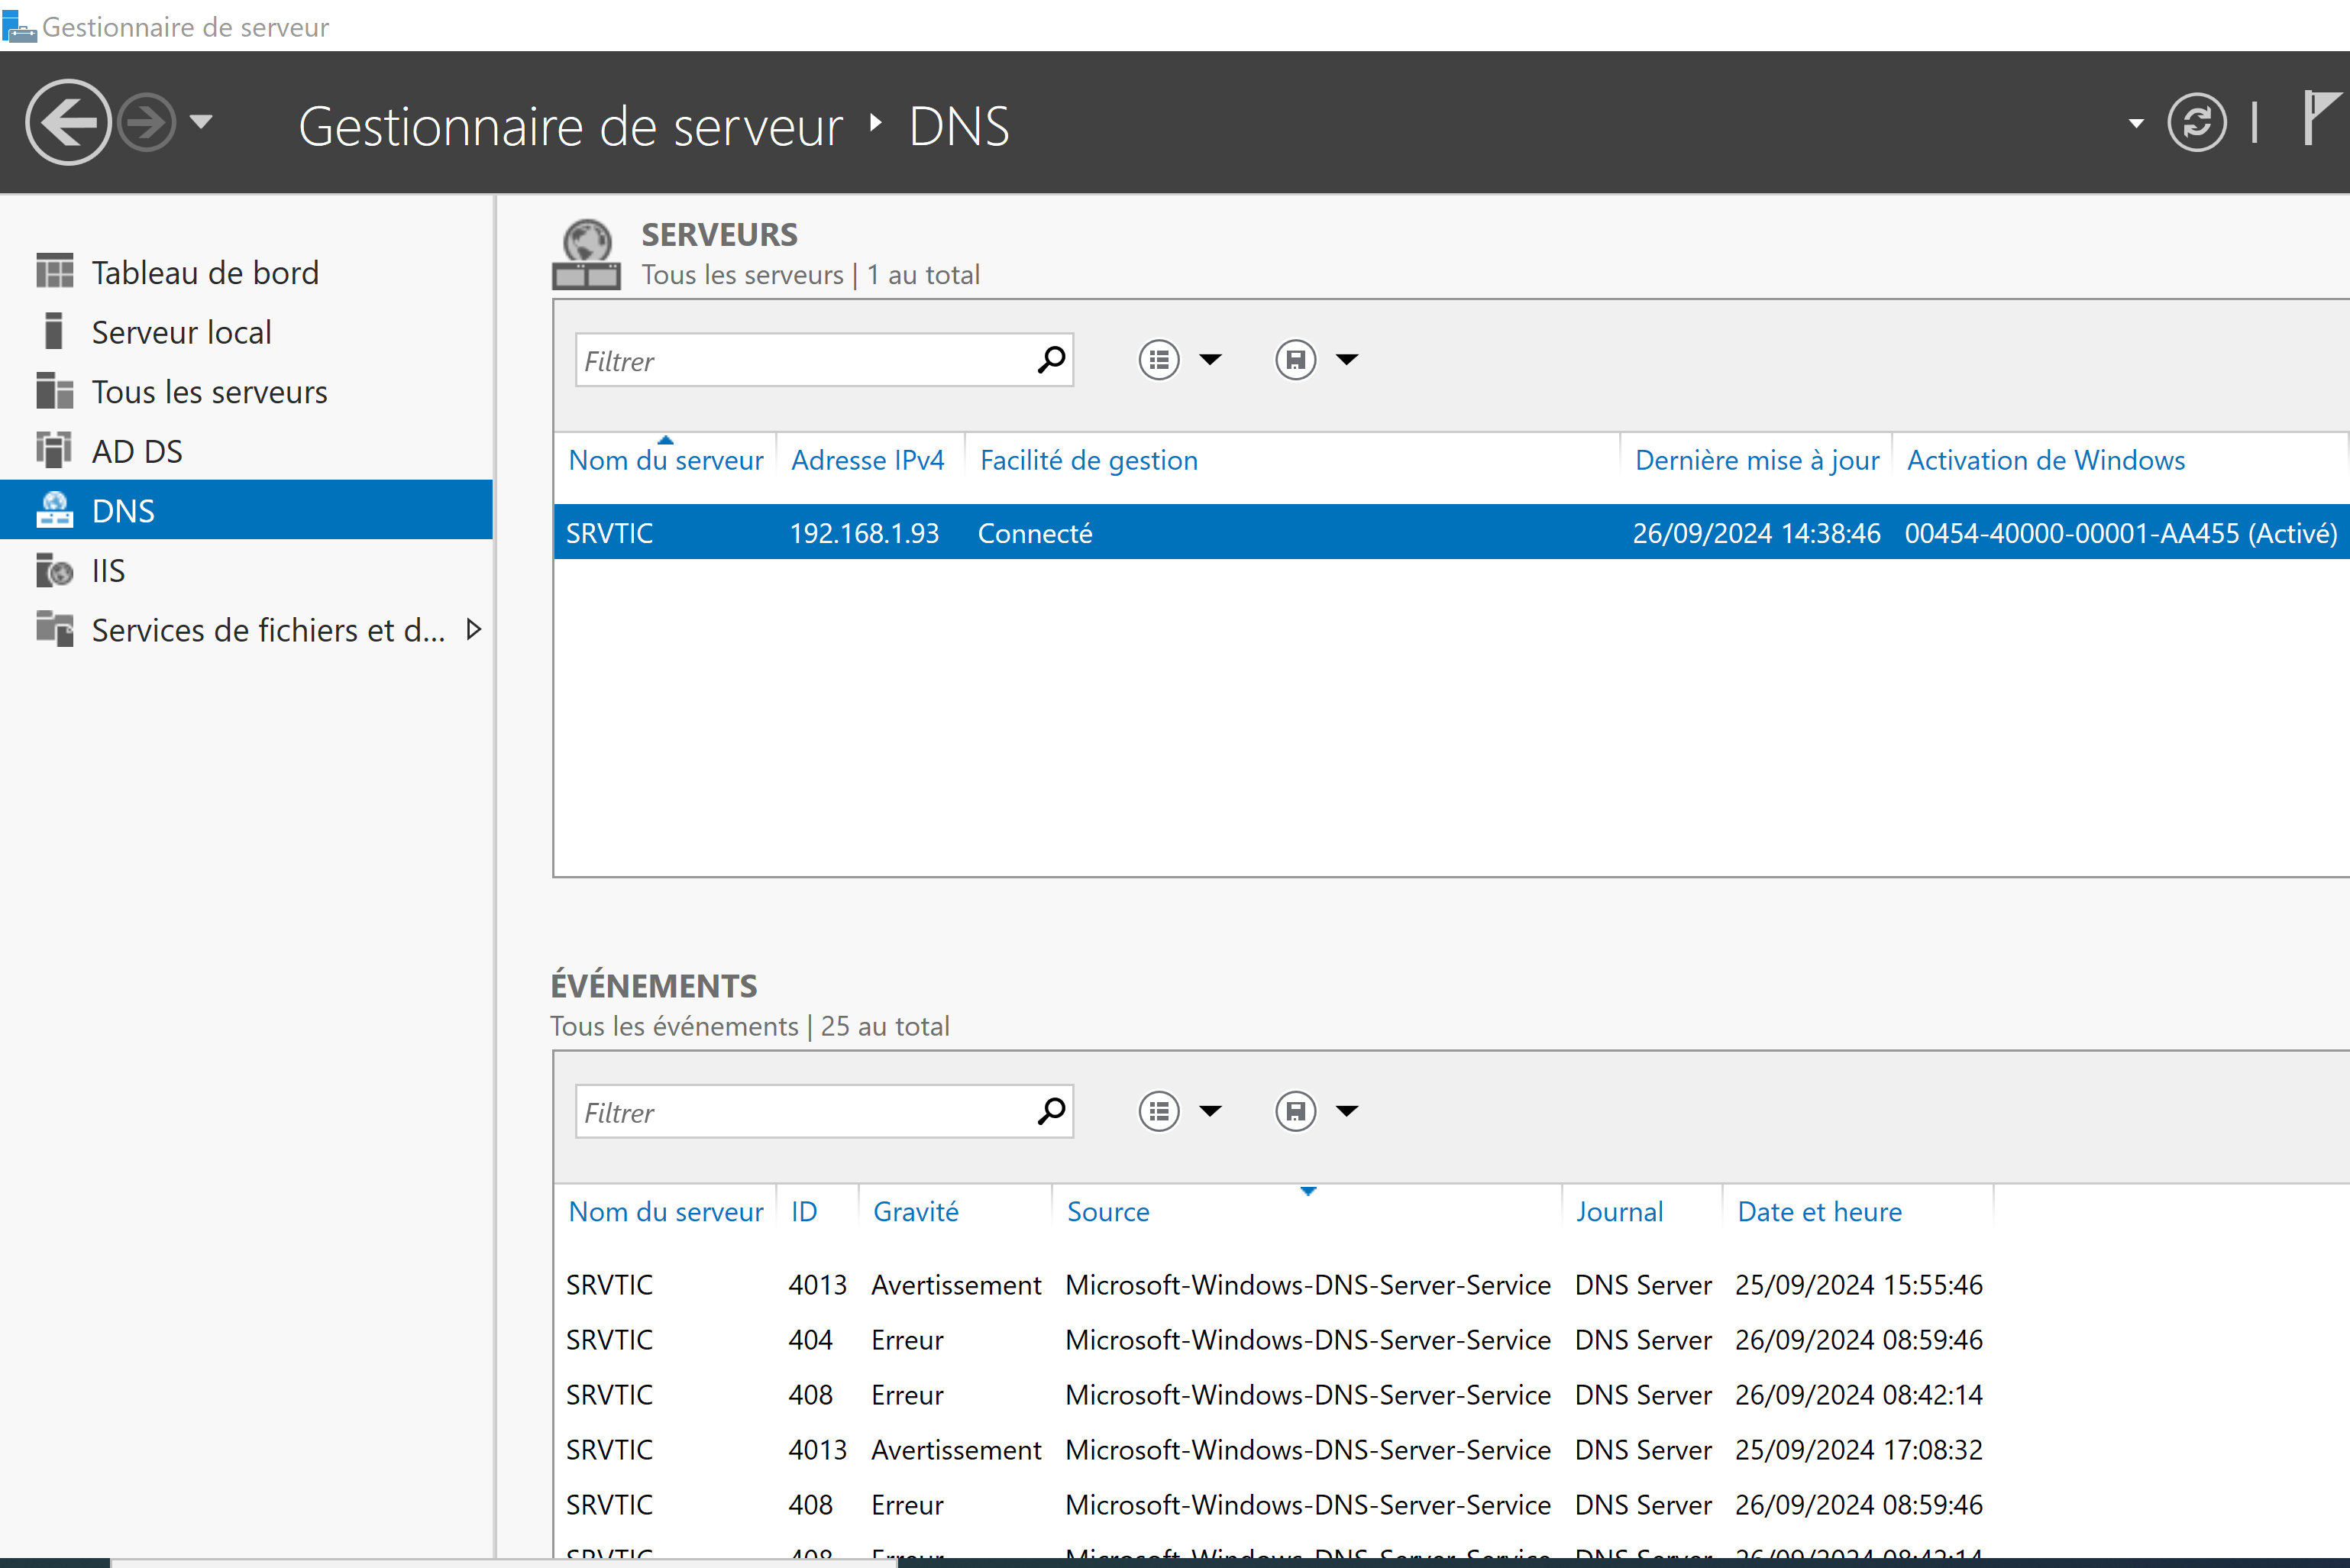Image resolution: width=2350 pixels, height=1568 pixels.
Task: Open the Notifications flag
Action: tap(2322, 118)
